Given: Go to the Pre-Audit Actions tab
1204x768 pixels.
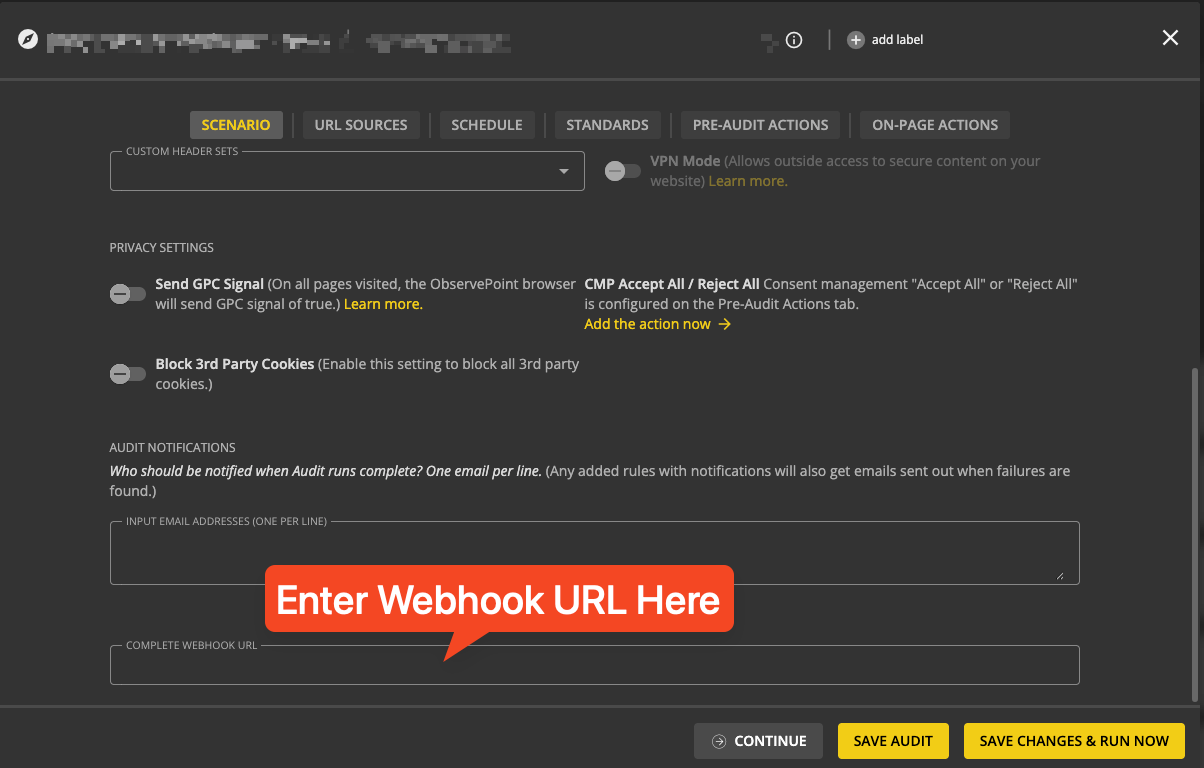Looking at the screenshot, I should (760, 124).
